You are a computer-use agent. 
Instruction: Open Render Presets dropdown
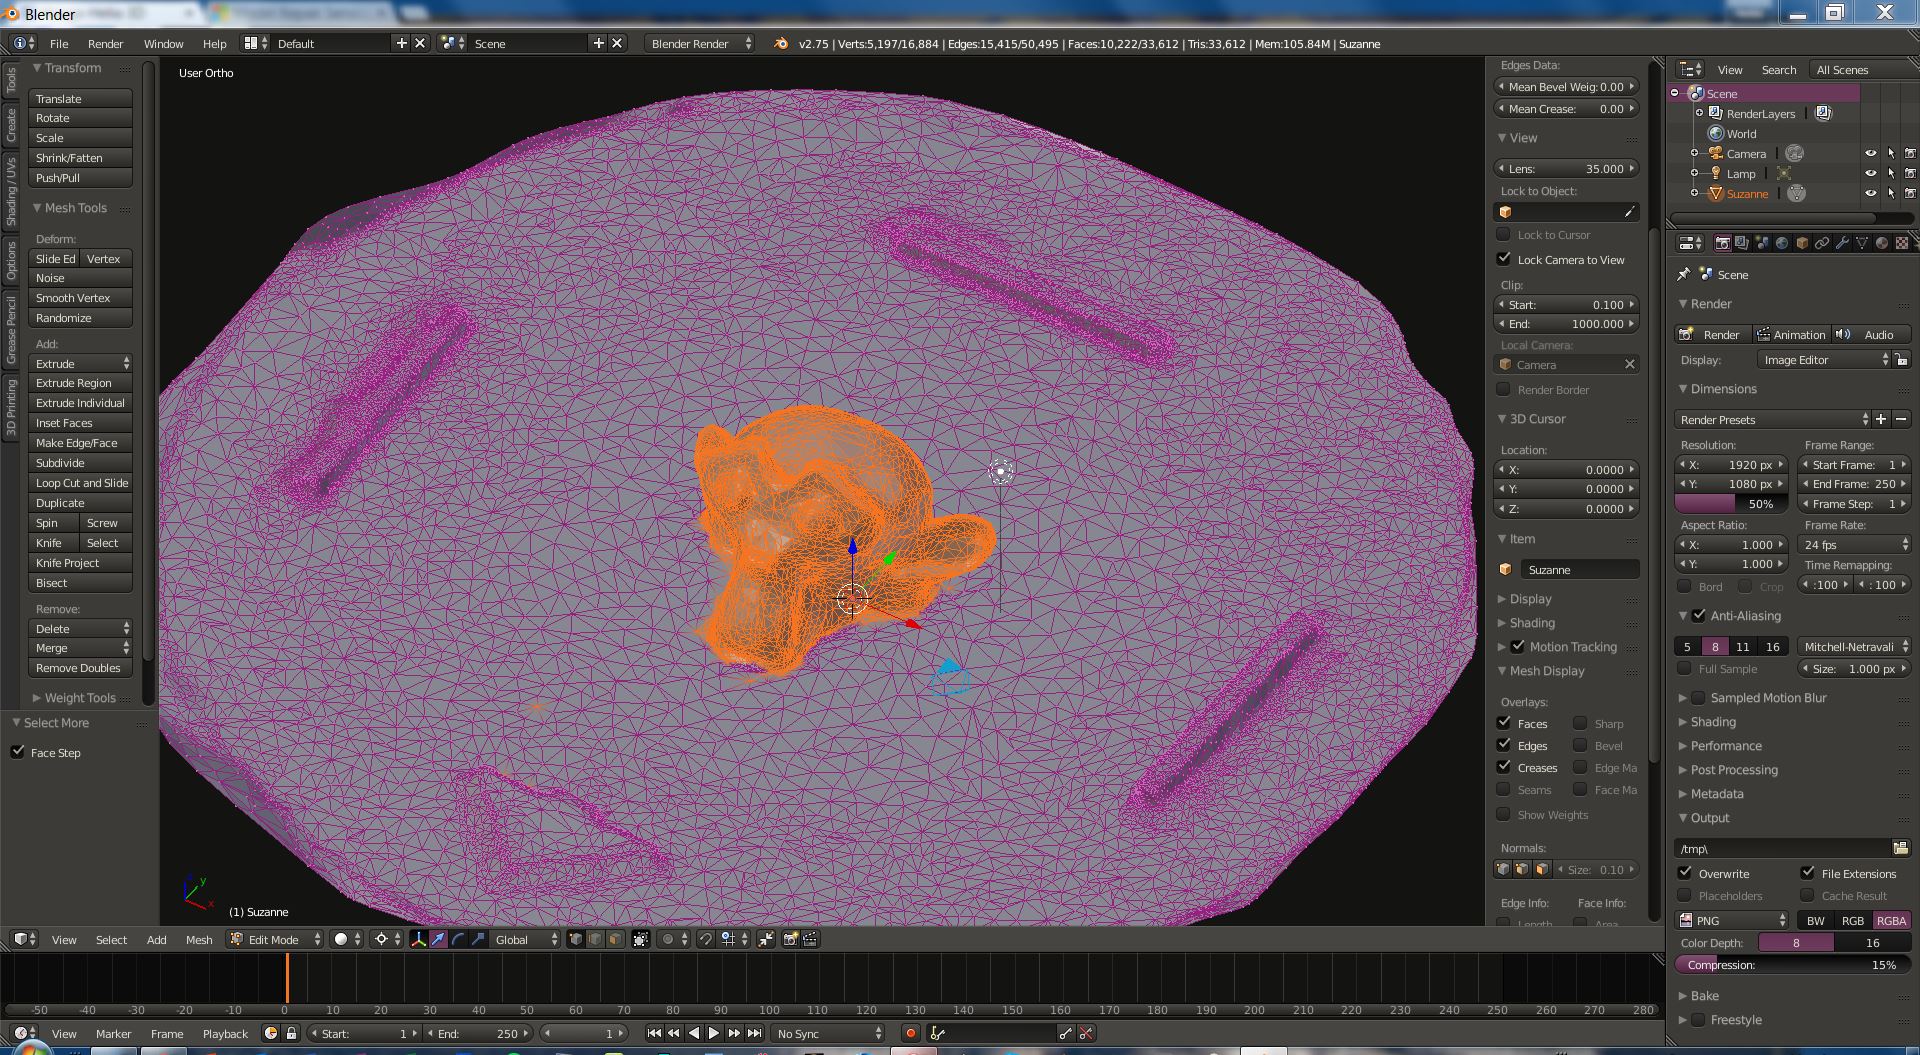[x=1773, y=419]
